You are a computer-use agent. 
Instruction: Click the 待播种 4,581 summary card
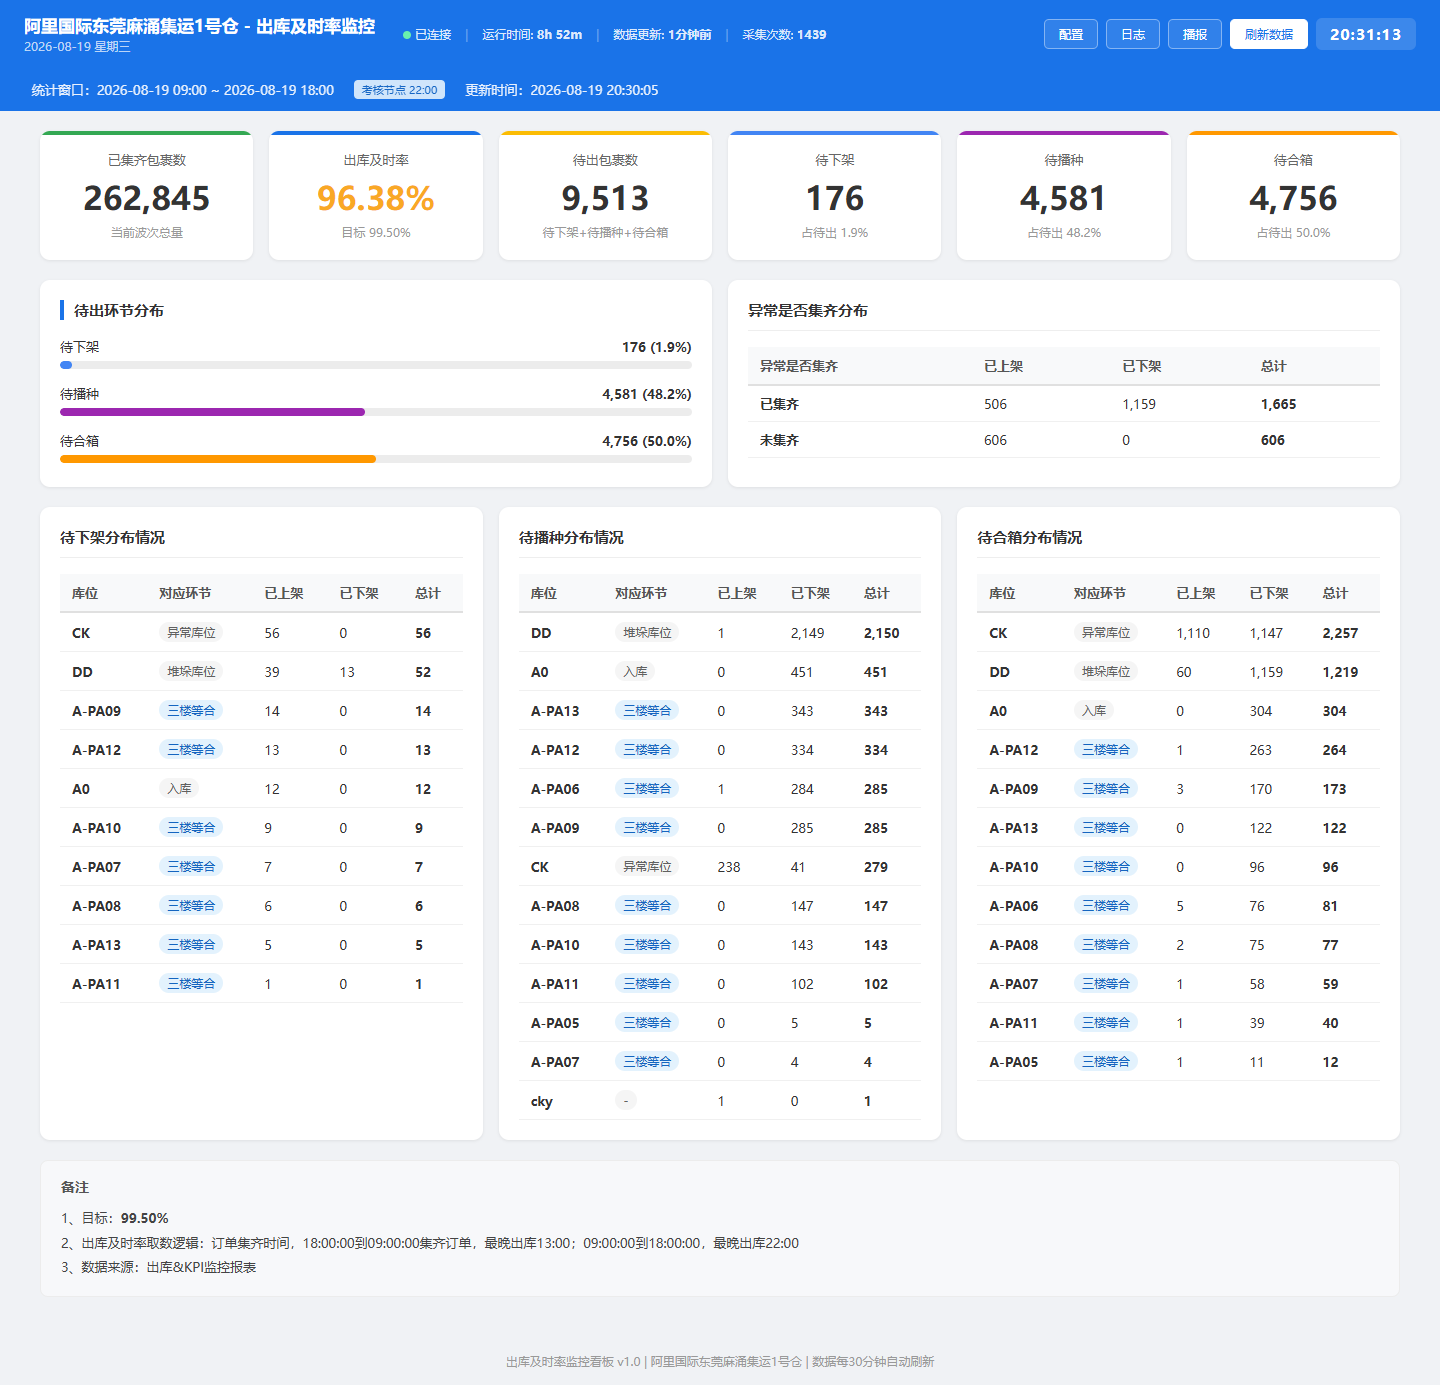pos(1064,196)
